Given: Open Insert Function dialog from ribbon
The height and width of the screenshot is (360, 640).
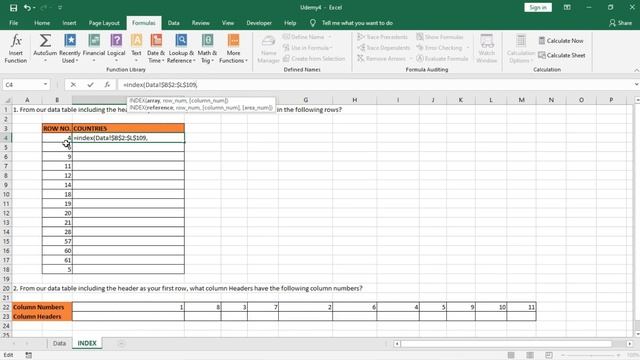Looking at the screenshot, I should point(16,49).
